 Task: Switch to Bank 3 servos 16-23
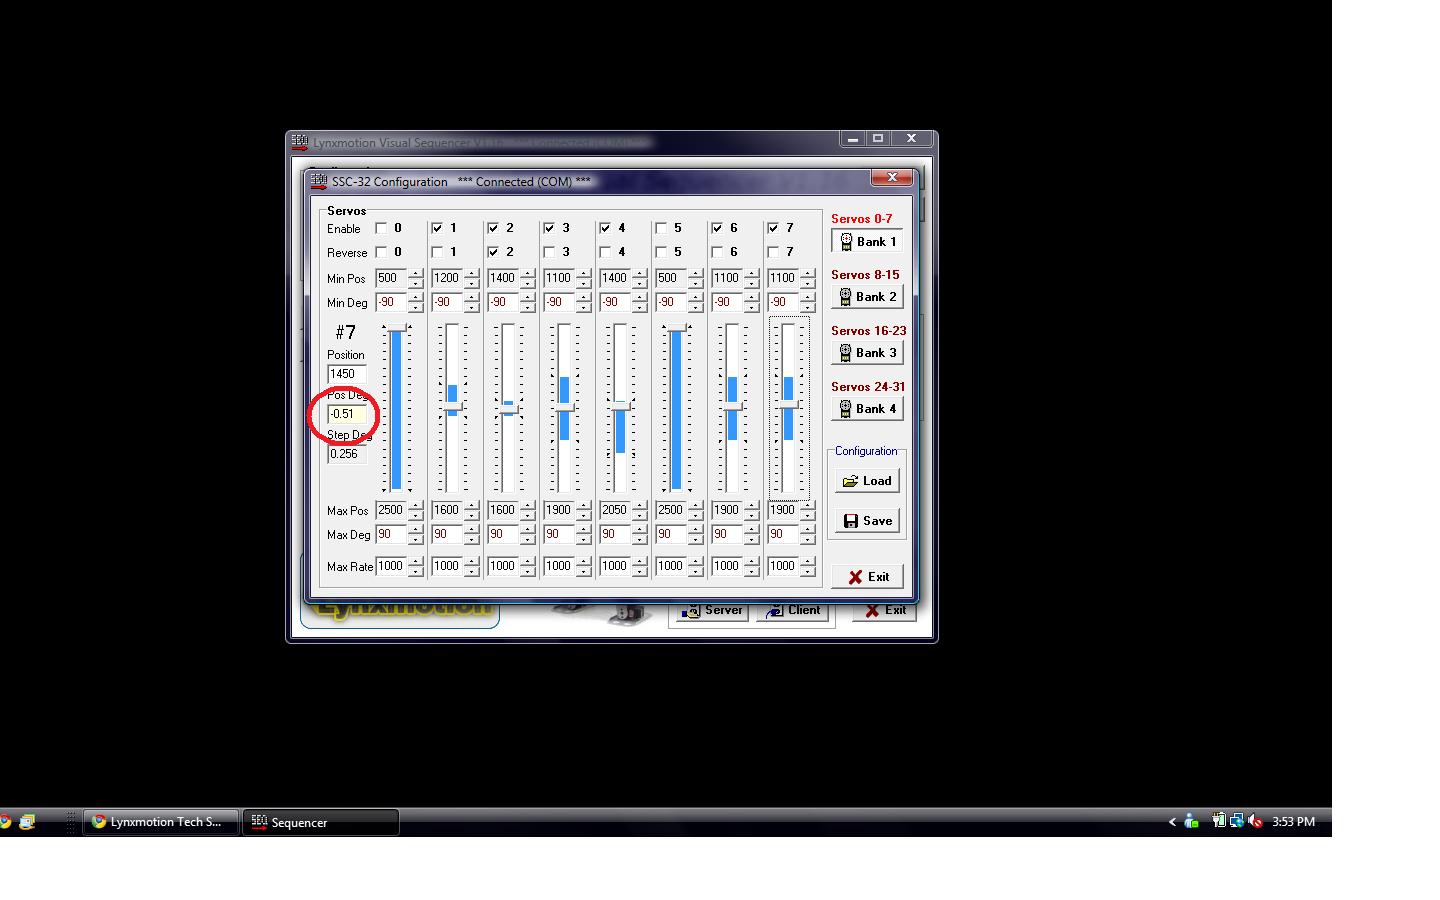(867, 353)
